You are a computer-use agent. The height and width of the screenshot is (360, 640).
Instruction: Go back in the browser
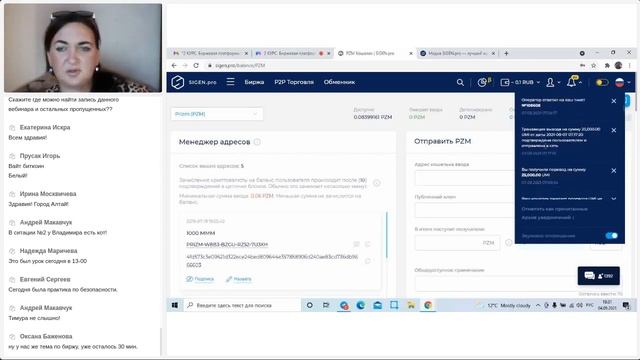point(174,65)
